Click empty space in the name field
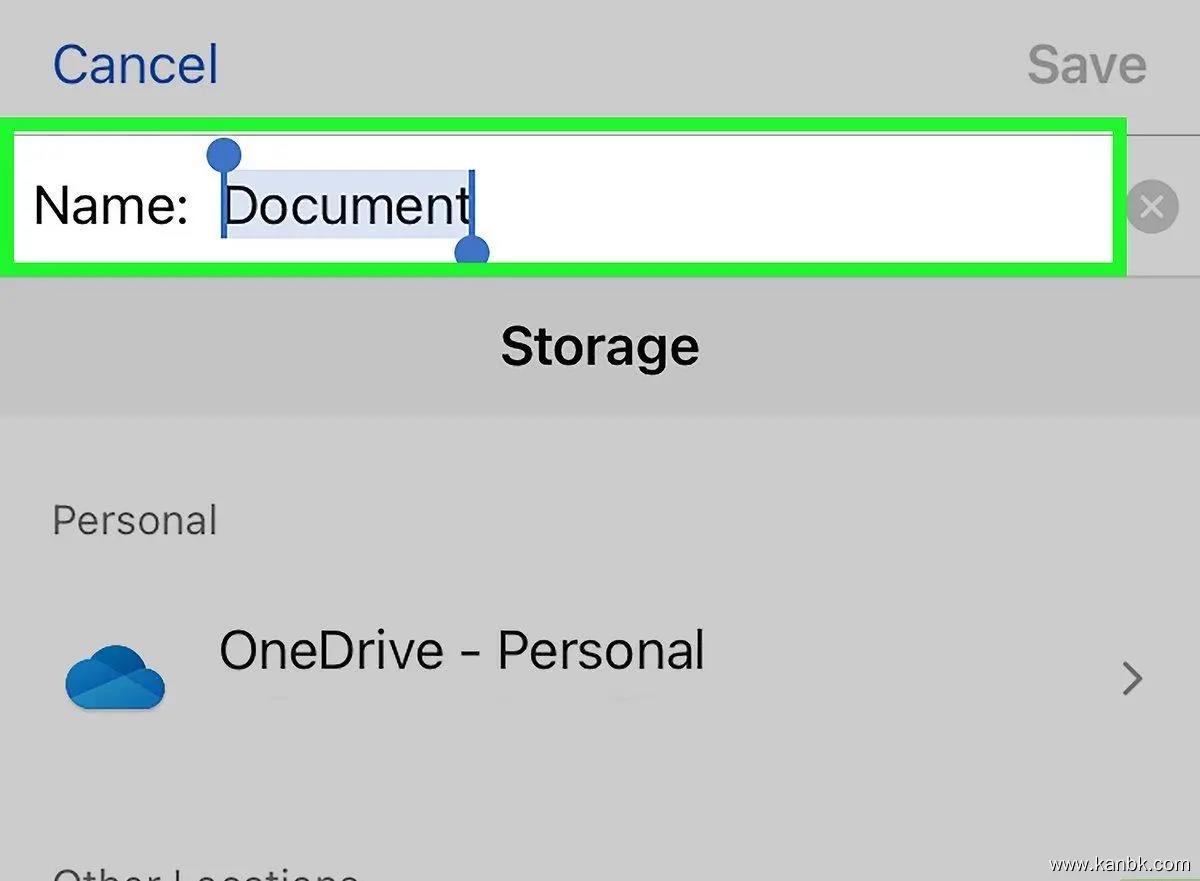Image resolution: width=1200 pixels, height=881 pixels. coord(790,206)
